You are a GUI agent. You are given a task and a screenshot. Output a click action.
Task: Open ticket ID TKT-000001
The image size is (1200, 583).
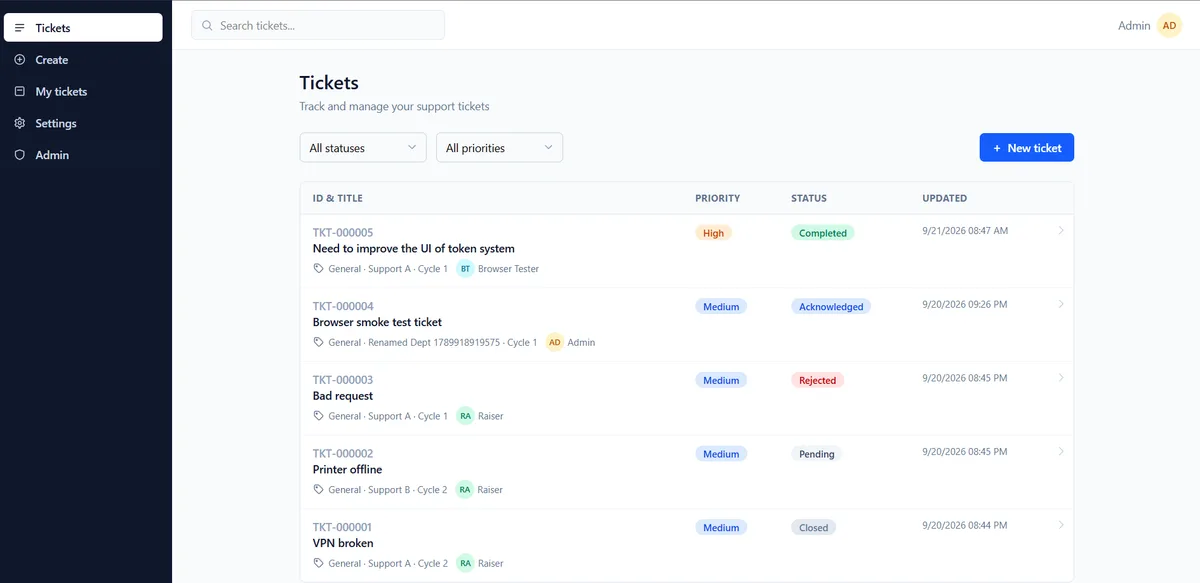(343, 527)
